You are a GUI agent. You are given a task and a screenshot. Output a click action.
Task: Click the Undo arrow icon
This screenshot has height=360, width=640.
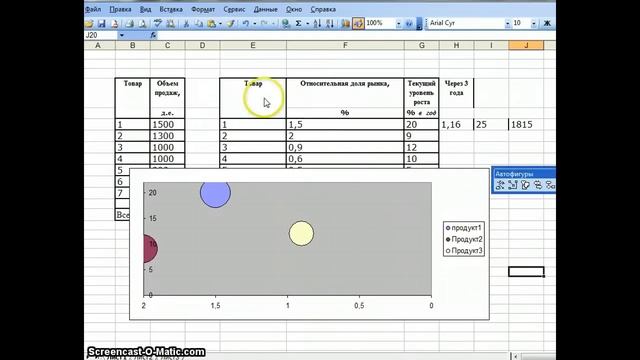246,24
